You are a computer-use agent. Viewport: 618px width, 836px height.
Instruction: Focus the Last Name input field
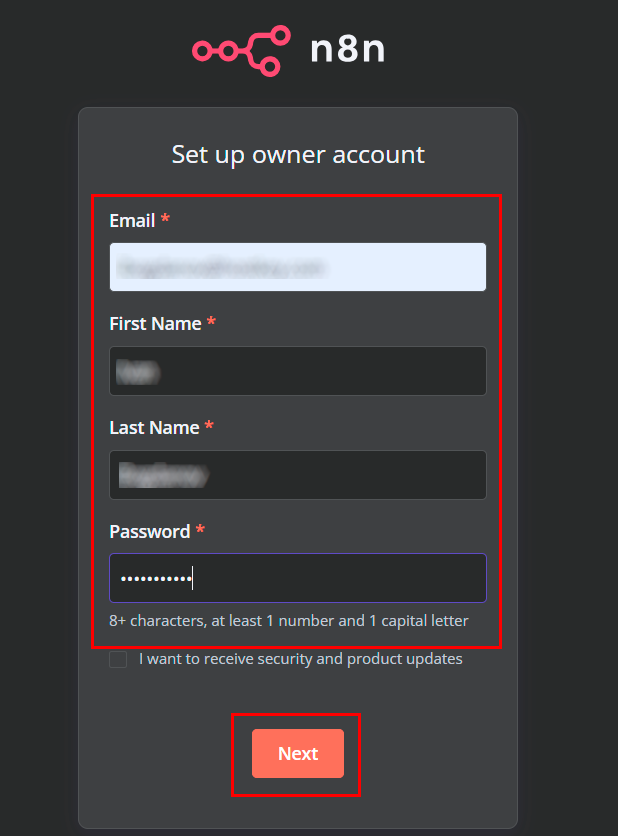297,475
